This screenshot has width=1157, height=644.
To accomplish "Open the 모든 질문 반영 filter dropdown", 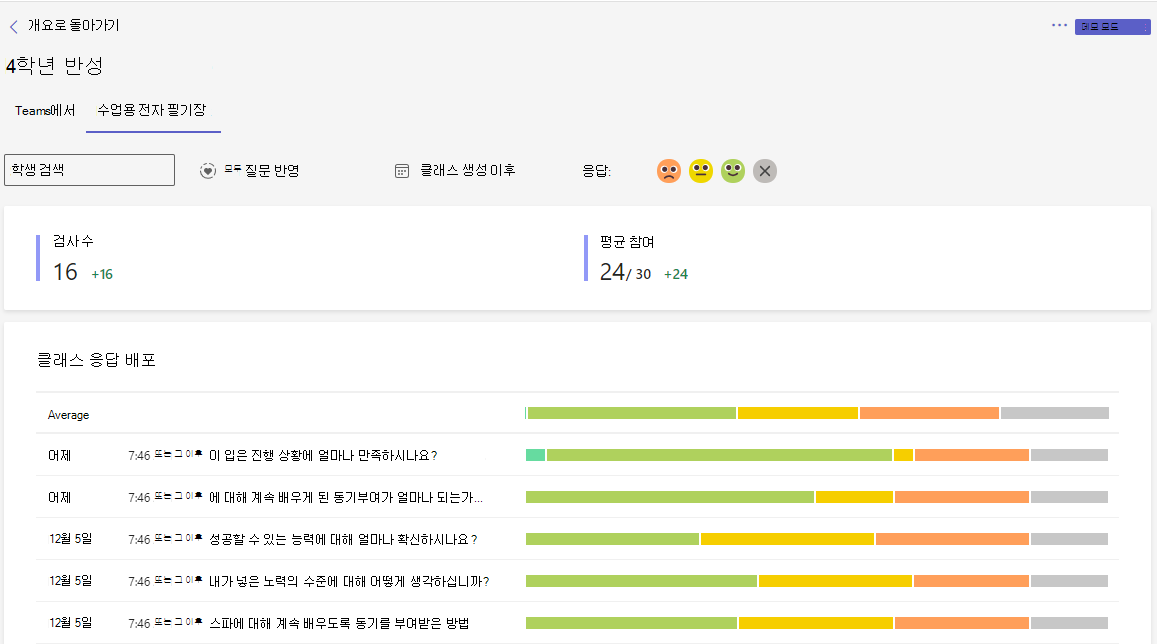I will click(249, 170).
